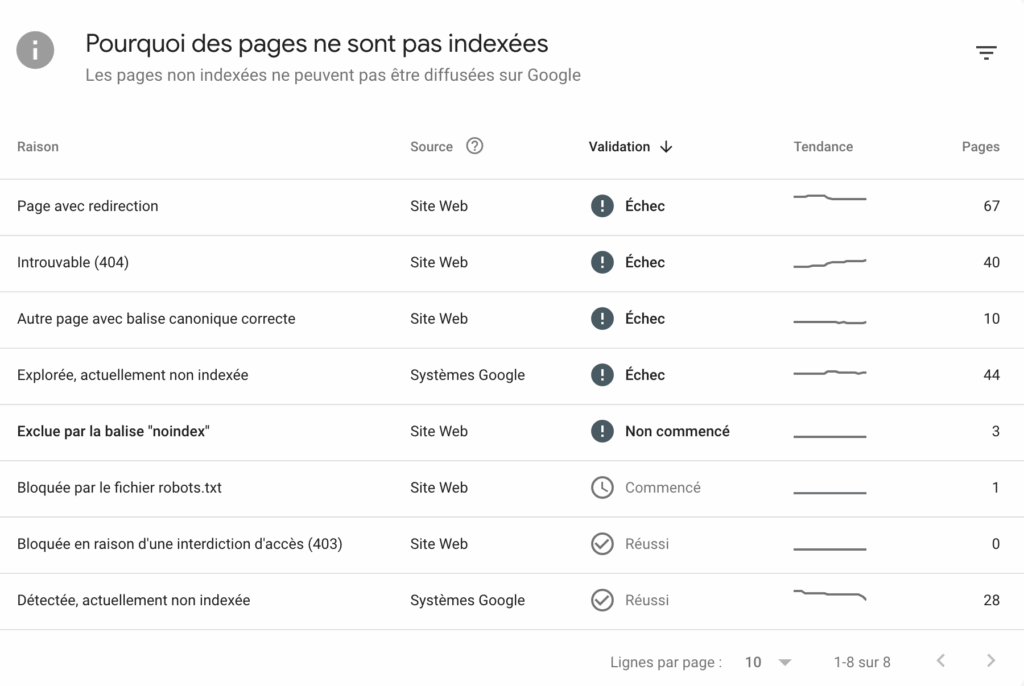Click the clock icon next to Commencé
The width and height of the screenshot is (1024, 686).
click(602, 488)
